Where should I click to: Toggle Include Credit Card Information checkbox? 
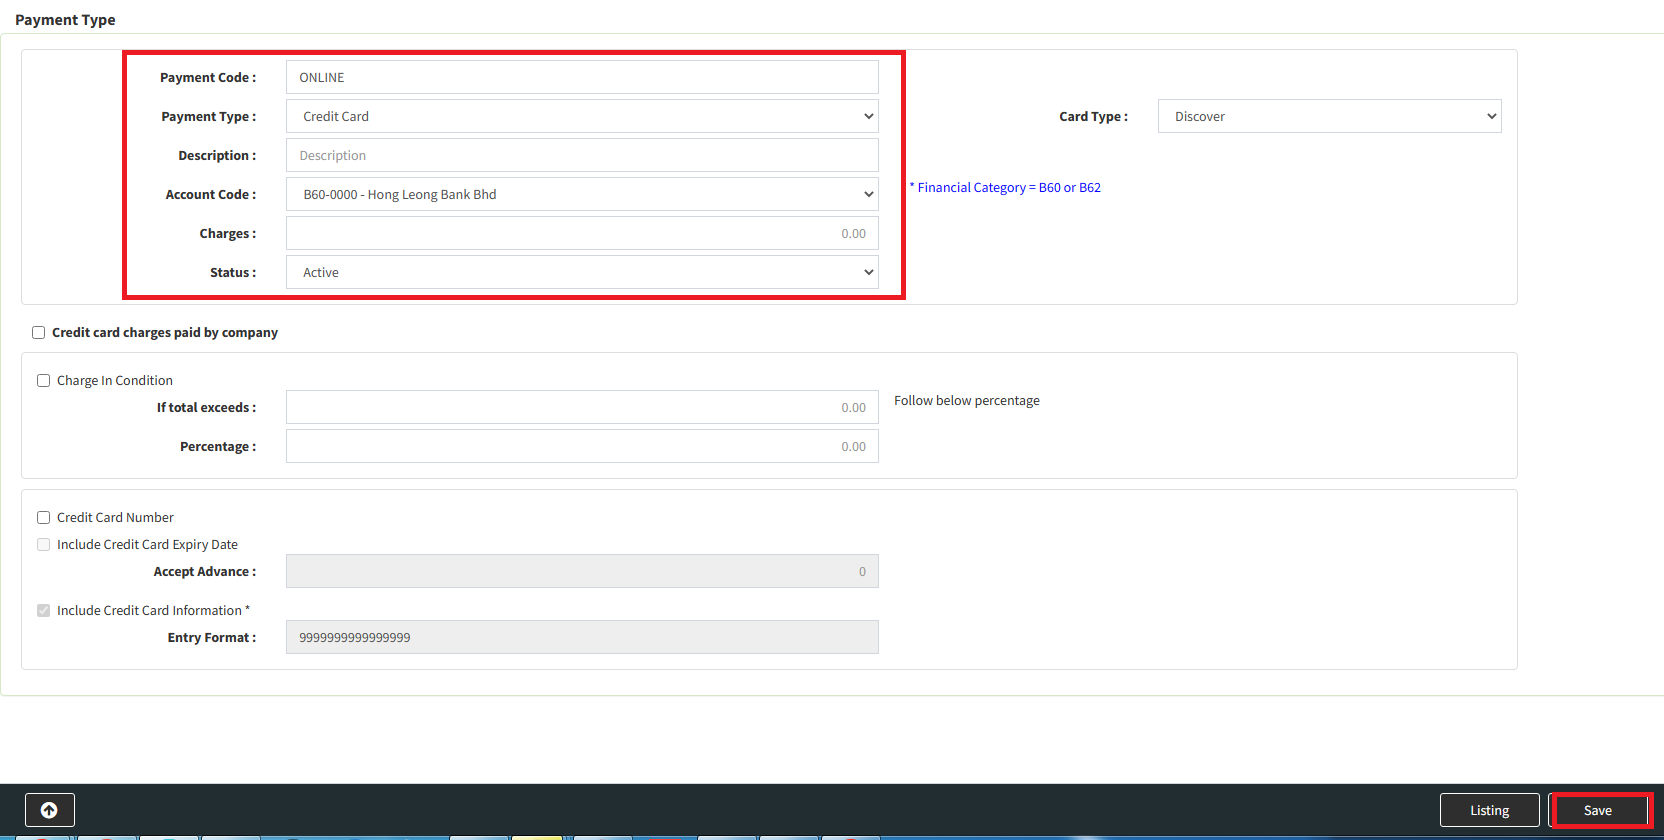[44, 611]
